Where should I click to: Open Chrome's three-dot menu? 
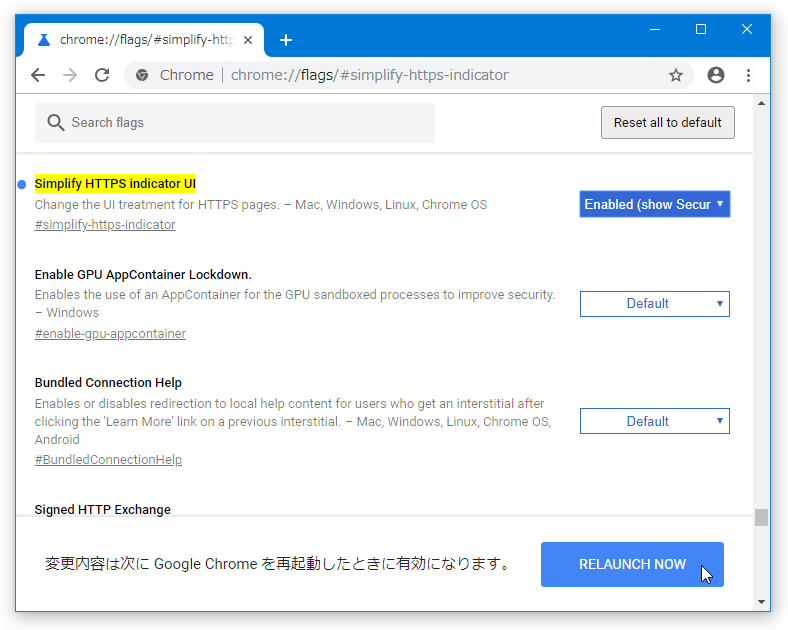tap(748, 75)
